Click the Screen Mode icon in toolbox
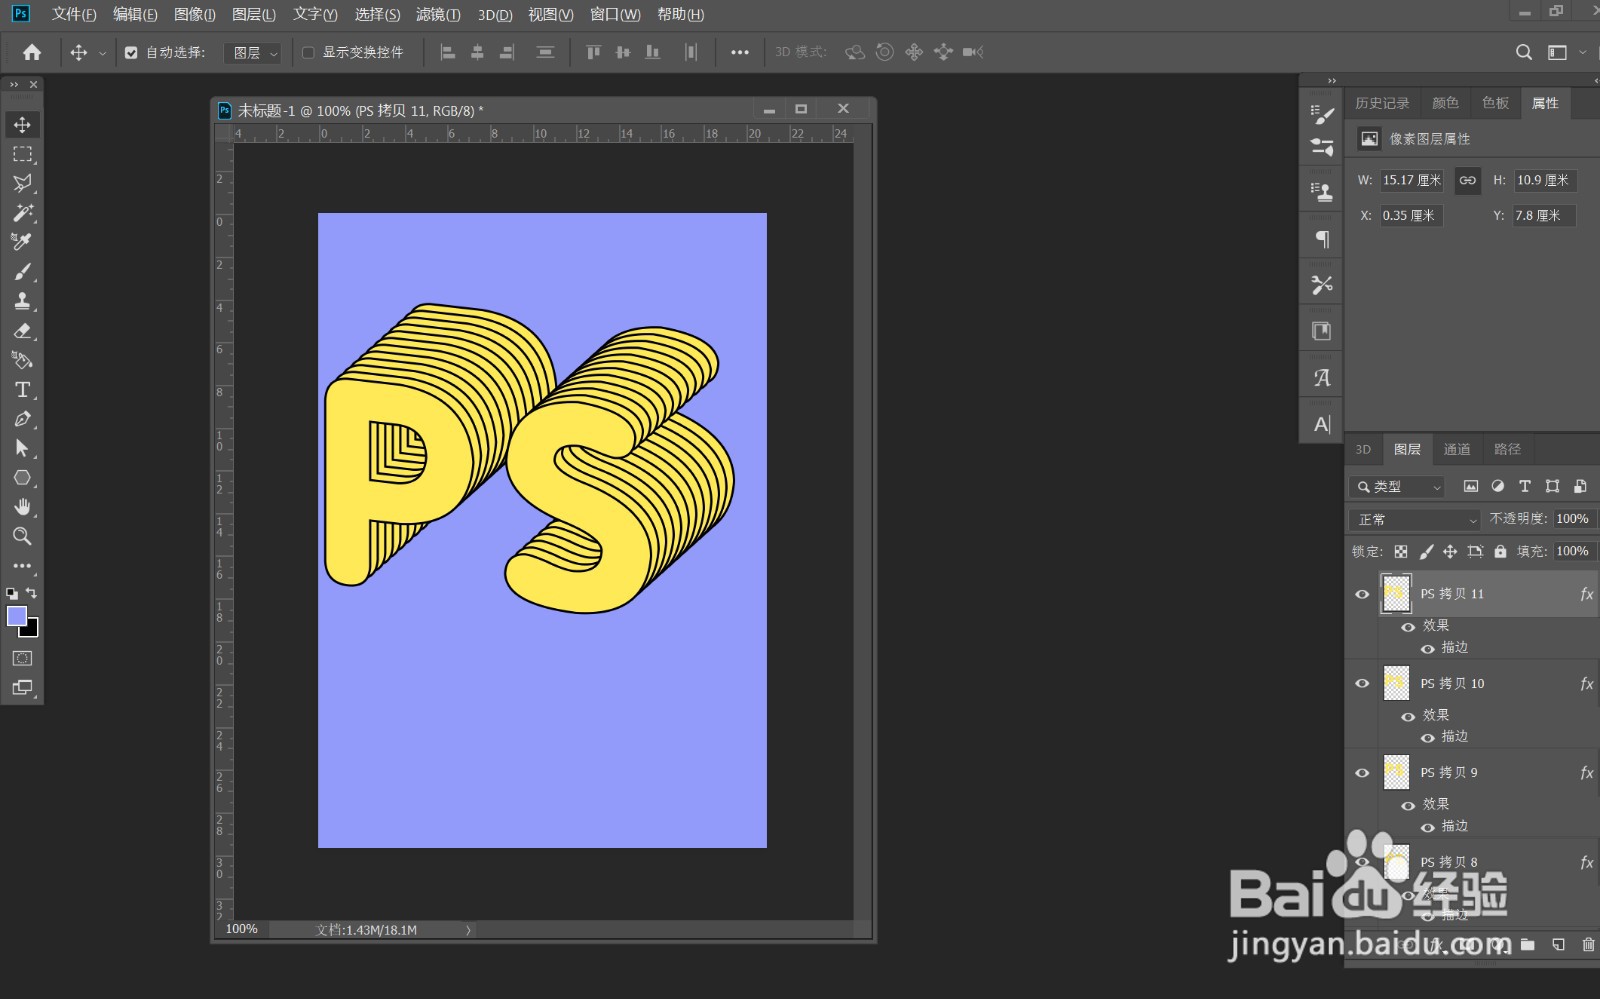Image resolution: width=1600 pixels, height=999 pixels. [22, 688]
